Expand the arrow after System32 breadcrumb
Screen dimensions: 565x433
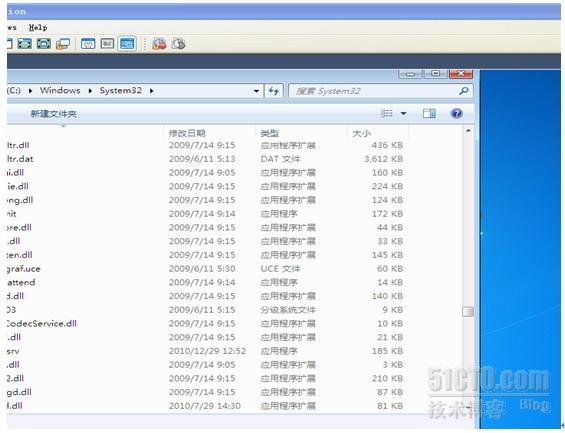[x=152, y=91]
